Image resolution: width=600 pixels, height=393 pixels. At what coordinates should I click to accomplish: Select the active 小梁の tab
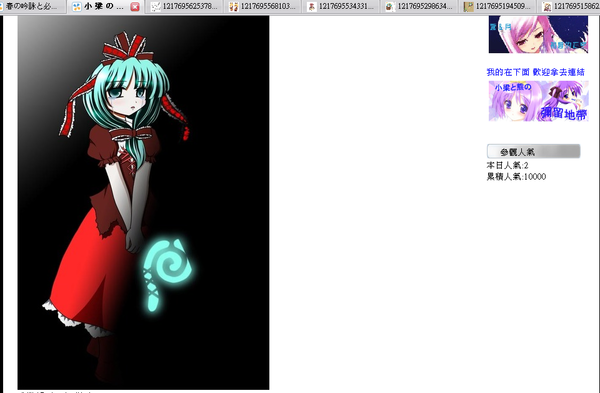106,7
